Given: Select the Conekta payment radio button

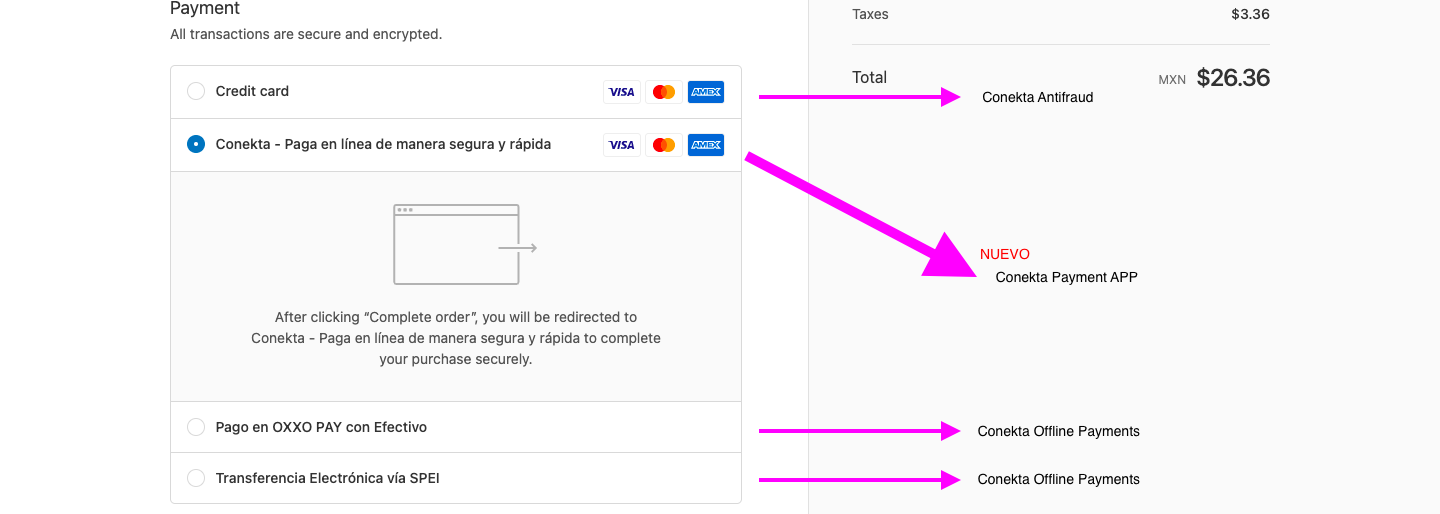Looking at the screenshot, I should point(196,144).
